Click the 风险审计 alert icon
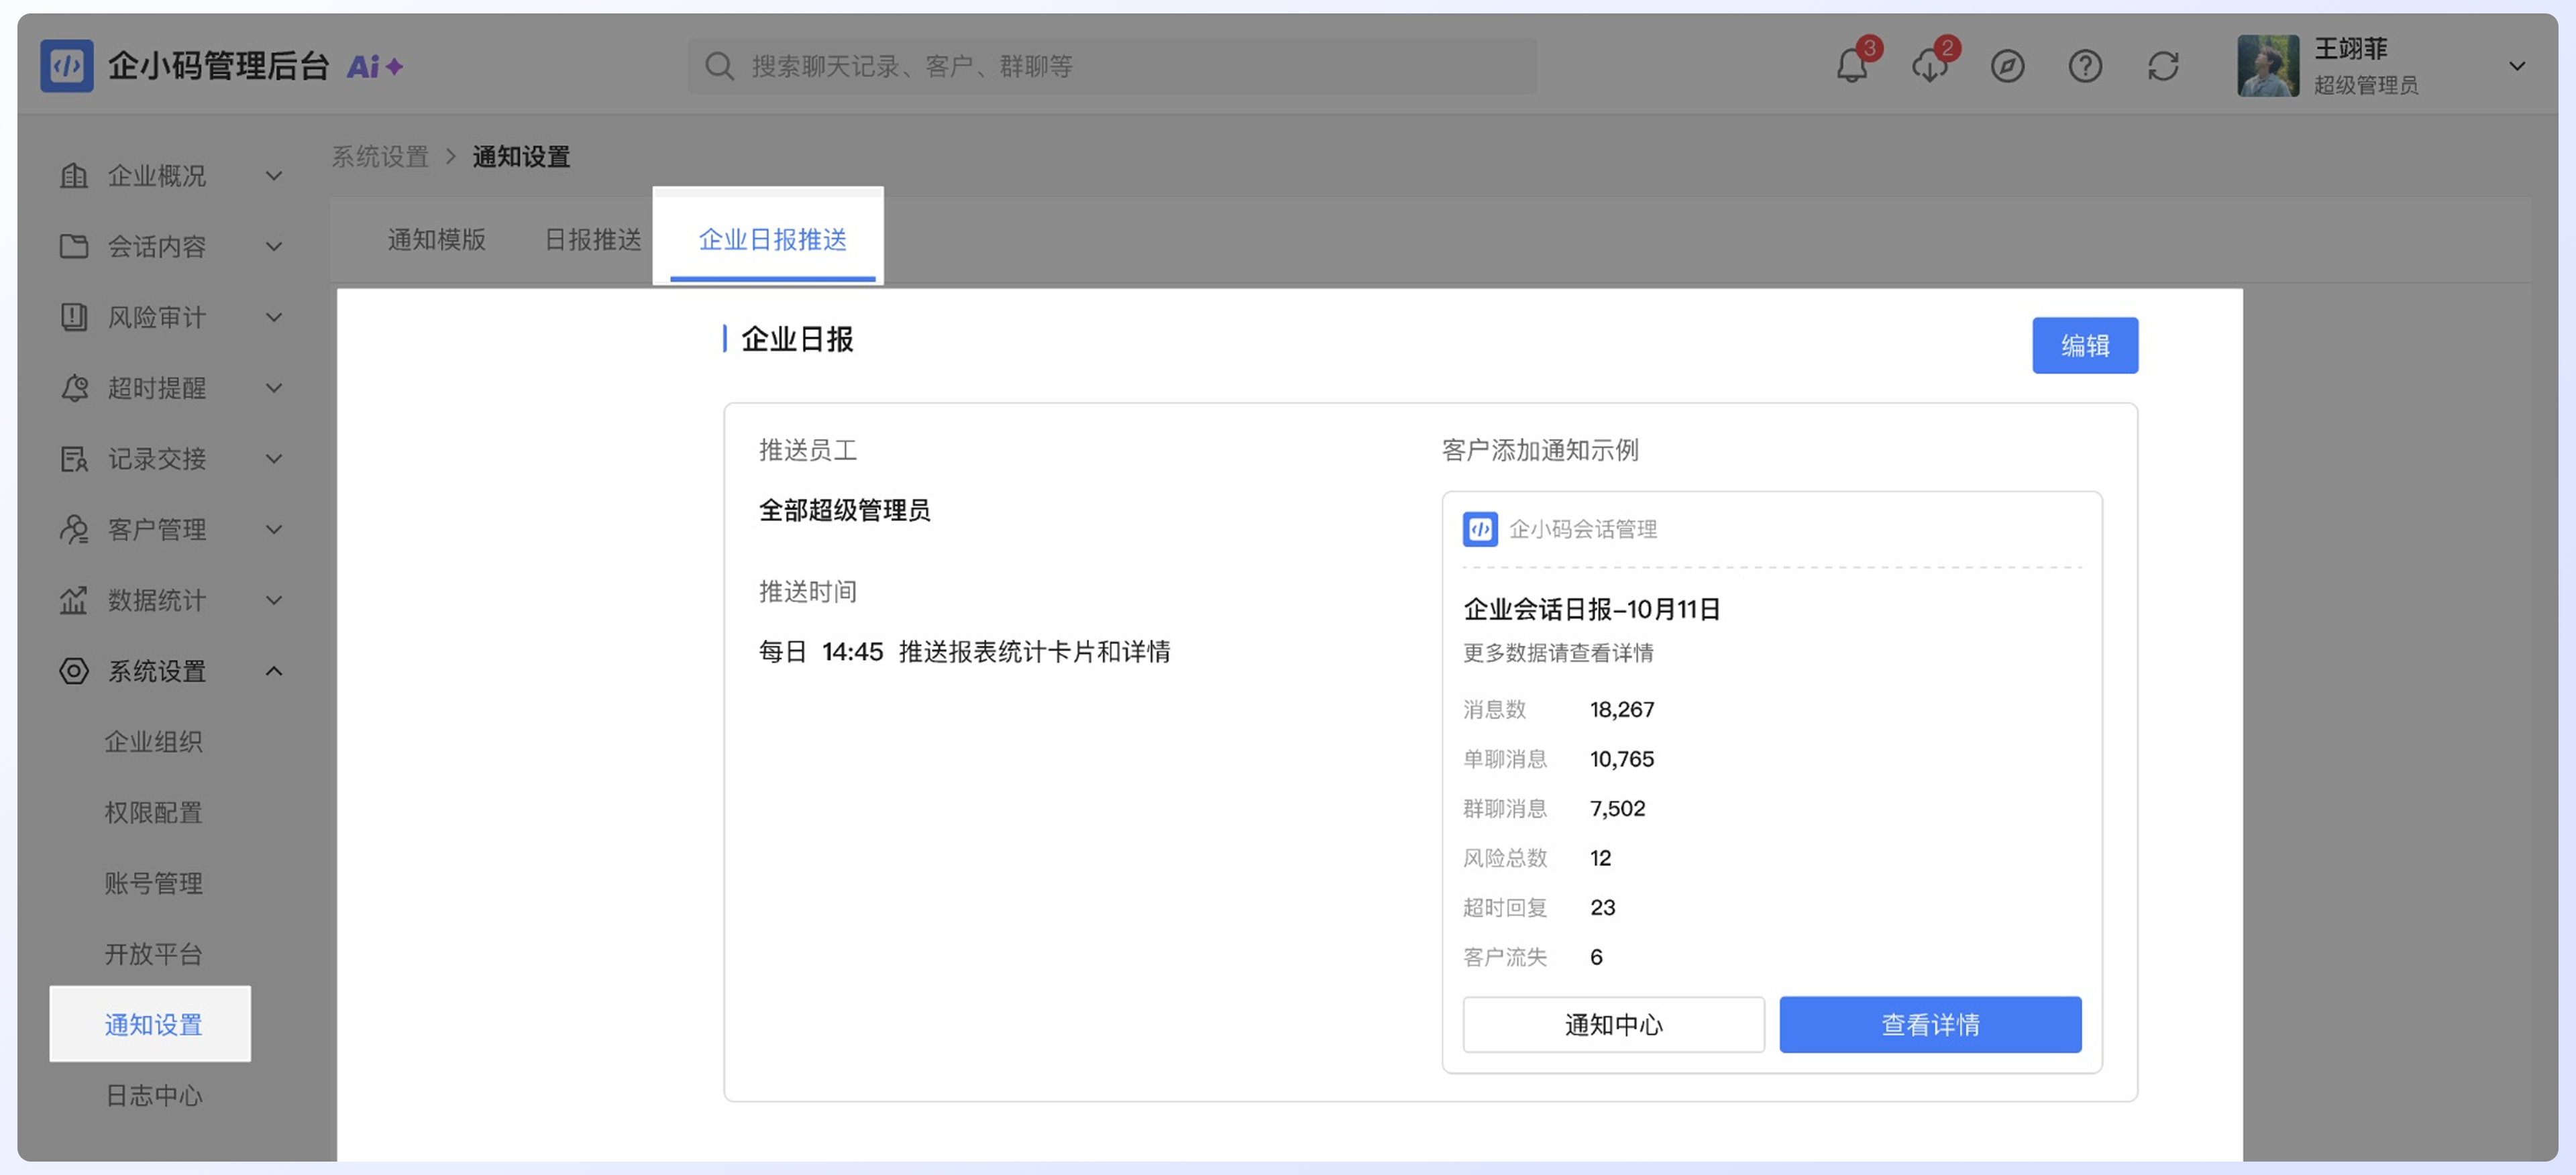This screenshot has height=1175, width=2576. point(74,317)
